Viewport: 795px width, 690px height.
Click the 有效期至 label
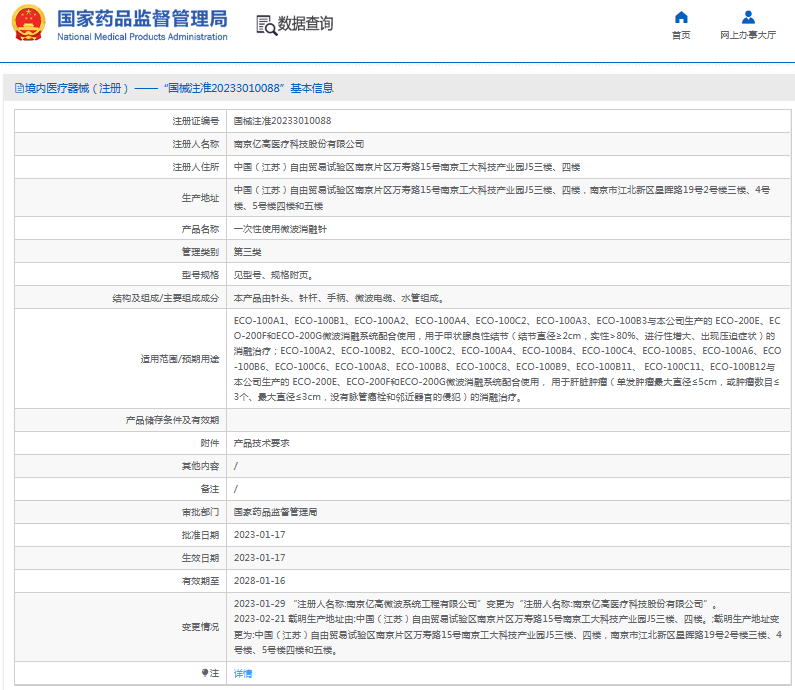(x=200, y=581)
